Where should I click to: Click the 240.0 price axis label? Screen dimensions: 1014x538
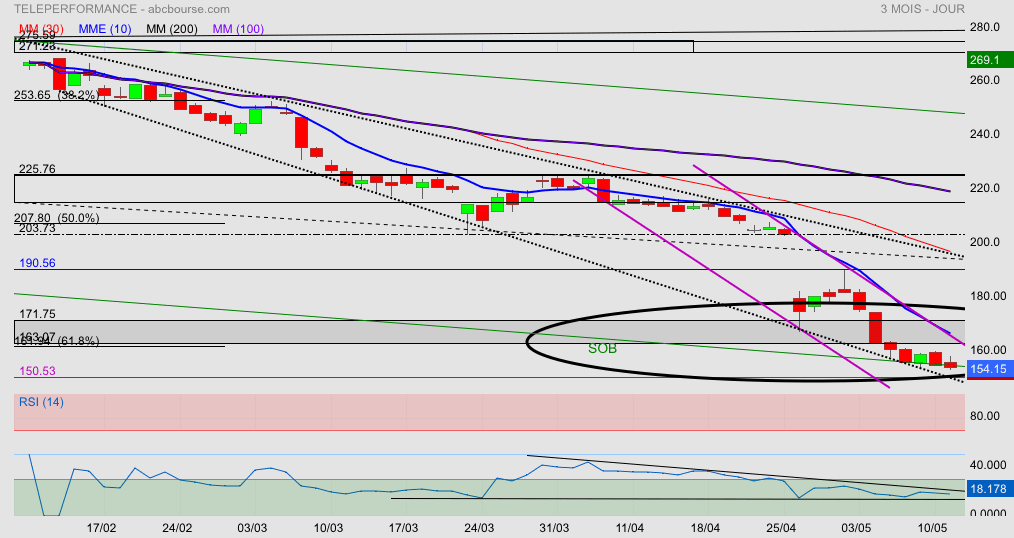click(x=984, y=134)
